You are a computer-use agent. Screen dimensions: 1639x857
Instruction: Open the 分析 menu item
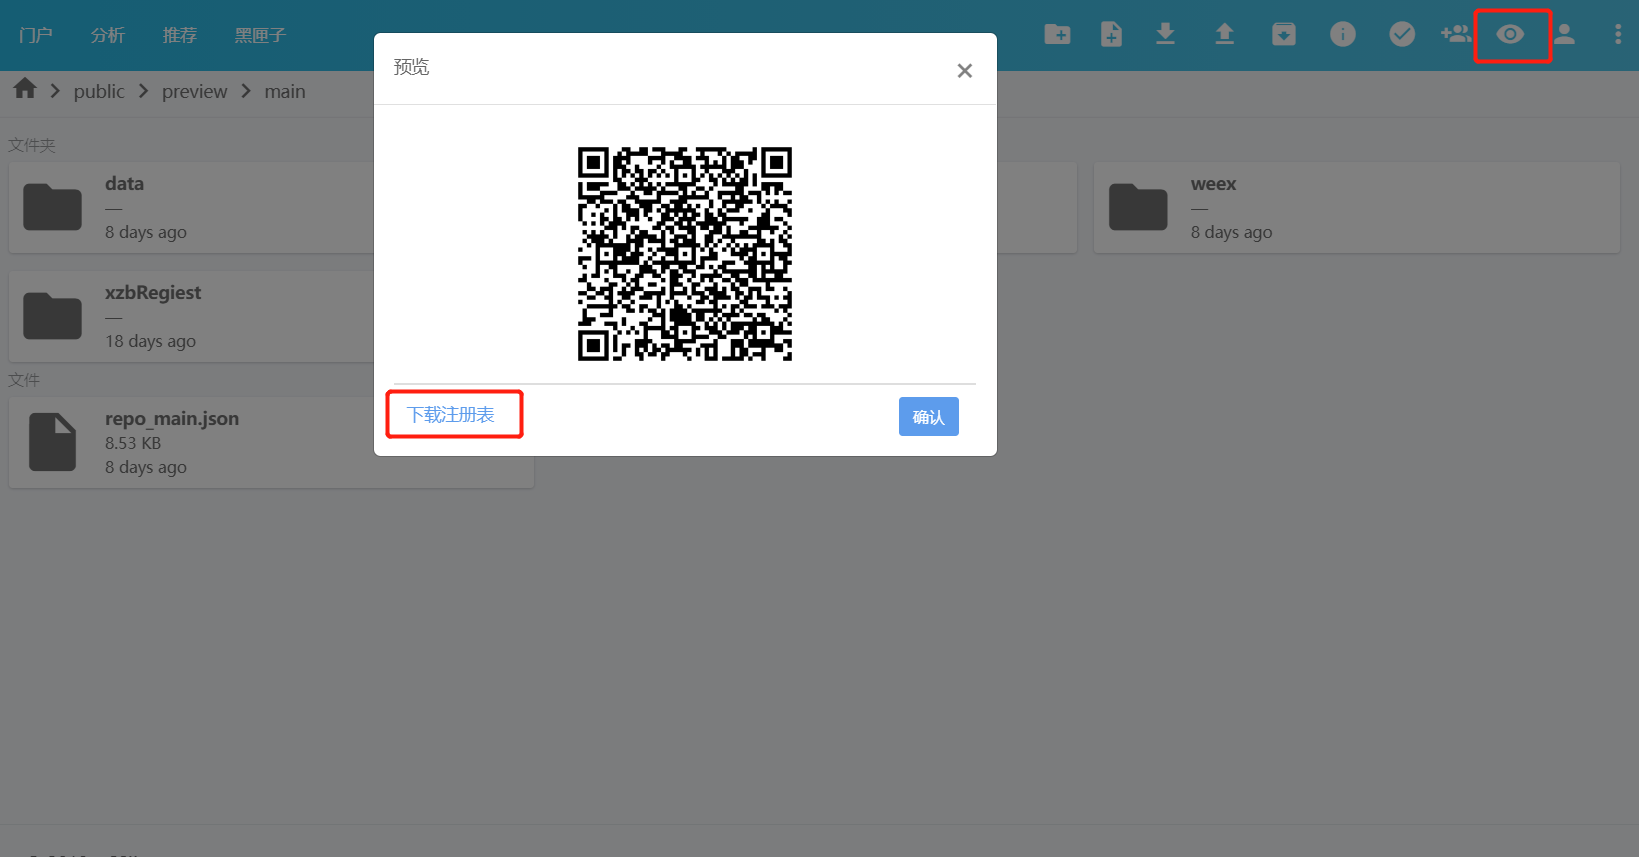[107, 35]
